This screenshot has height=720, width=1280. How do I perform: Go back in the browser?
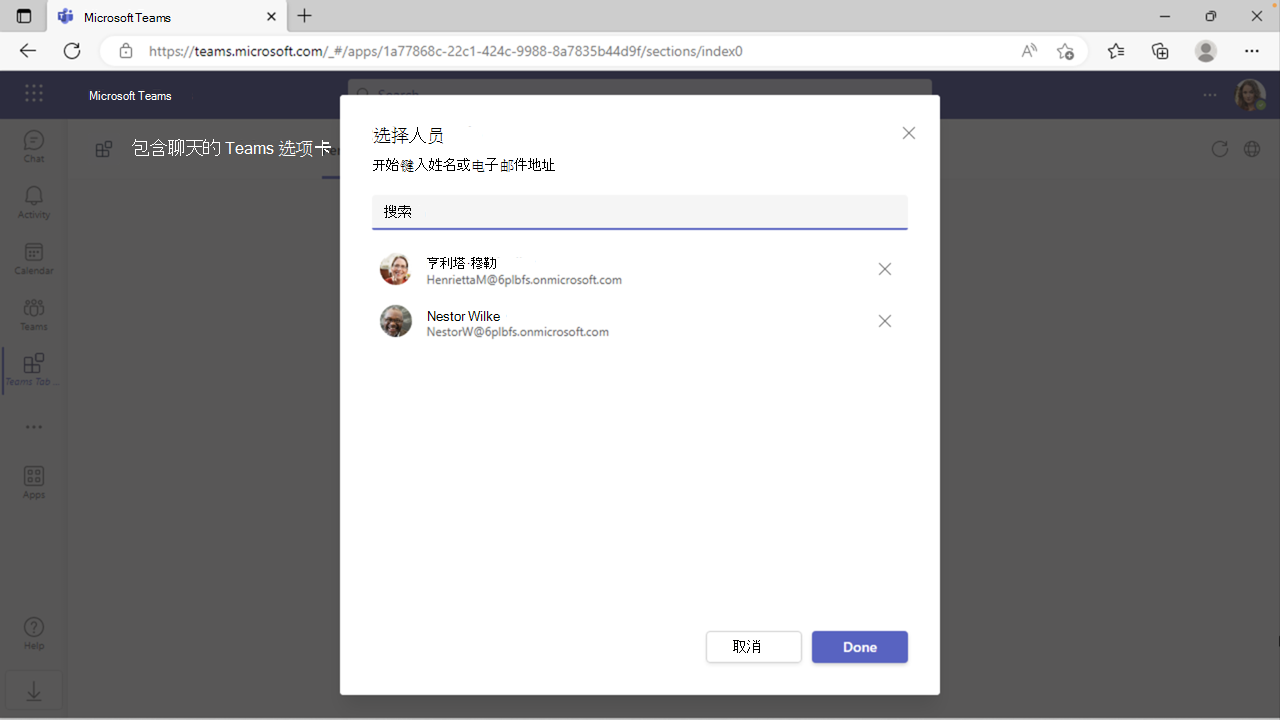click(x=27, y=51)
